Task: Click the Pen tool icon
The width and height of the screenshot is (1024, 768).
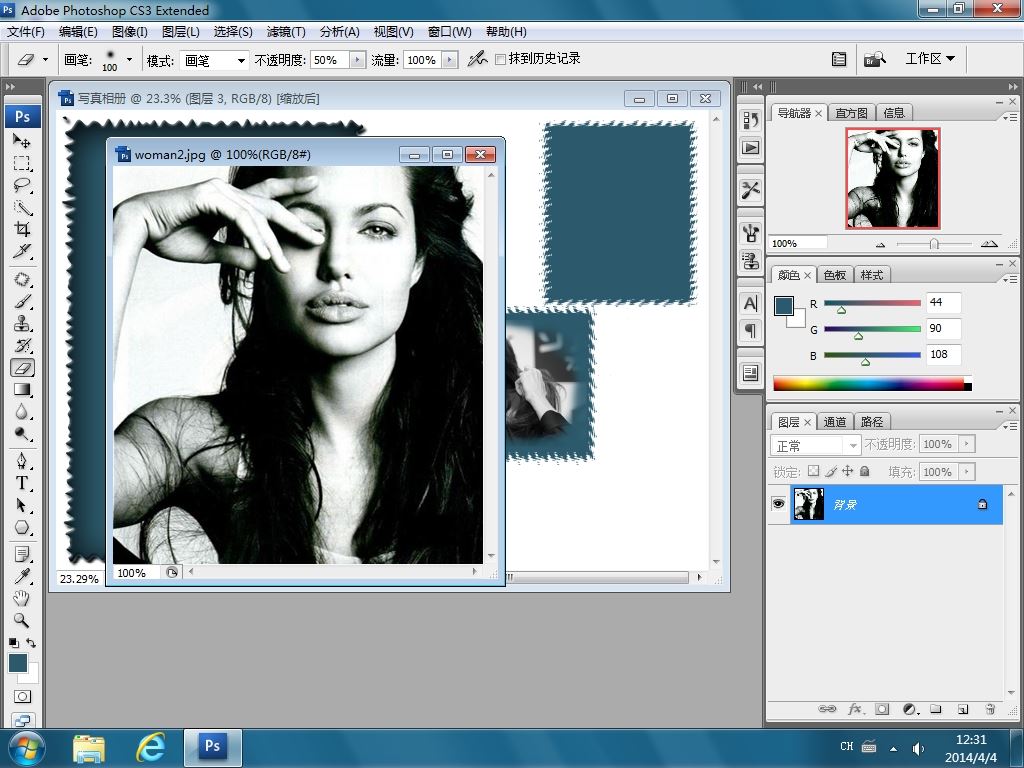Action: pyautogui.click(x=22, y=461)
